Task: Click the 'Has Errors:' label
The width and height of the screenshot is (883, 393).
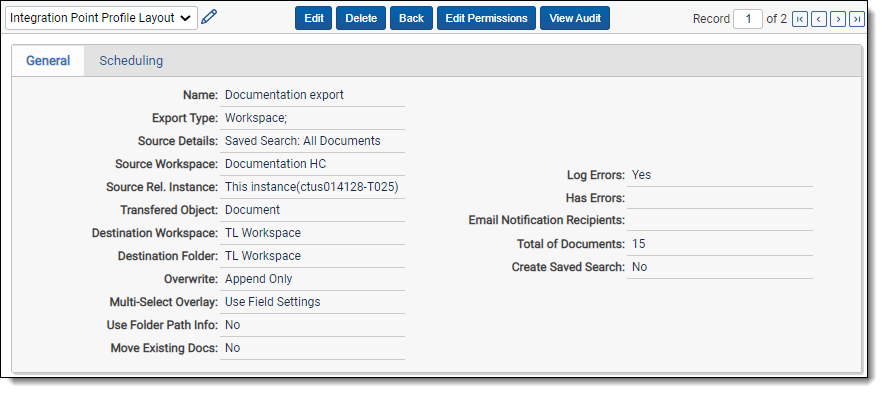Action: (x=595, y=198)
